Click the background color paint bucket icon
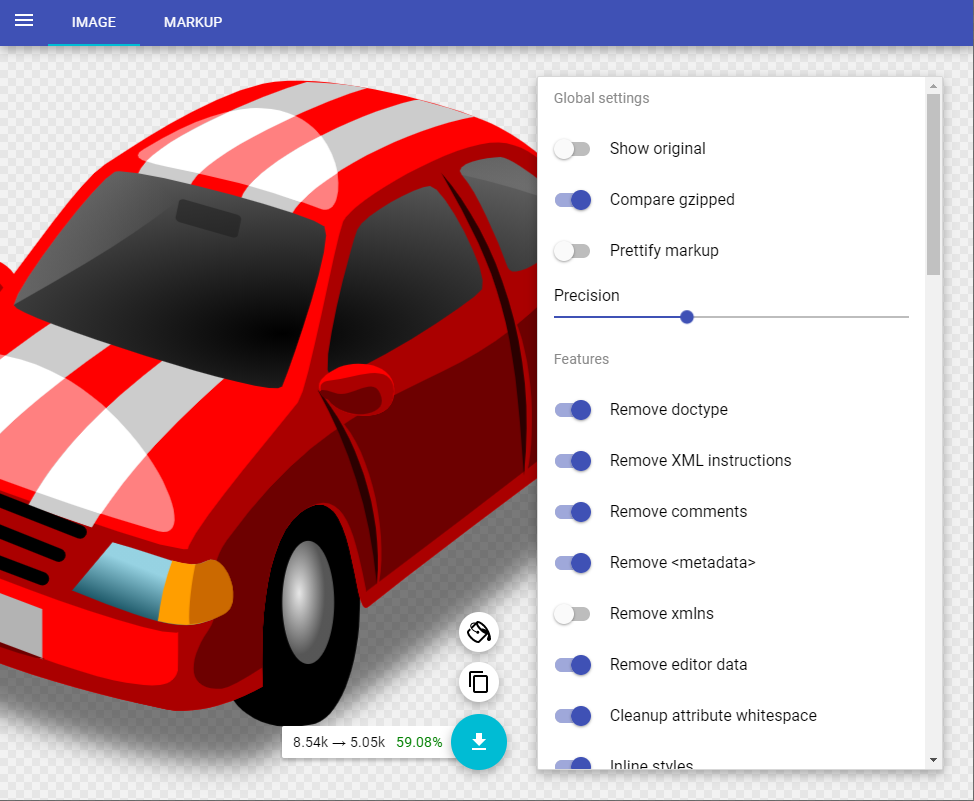Screen dimensions: 974x801 click(x=478, y=632)
